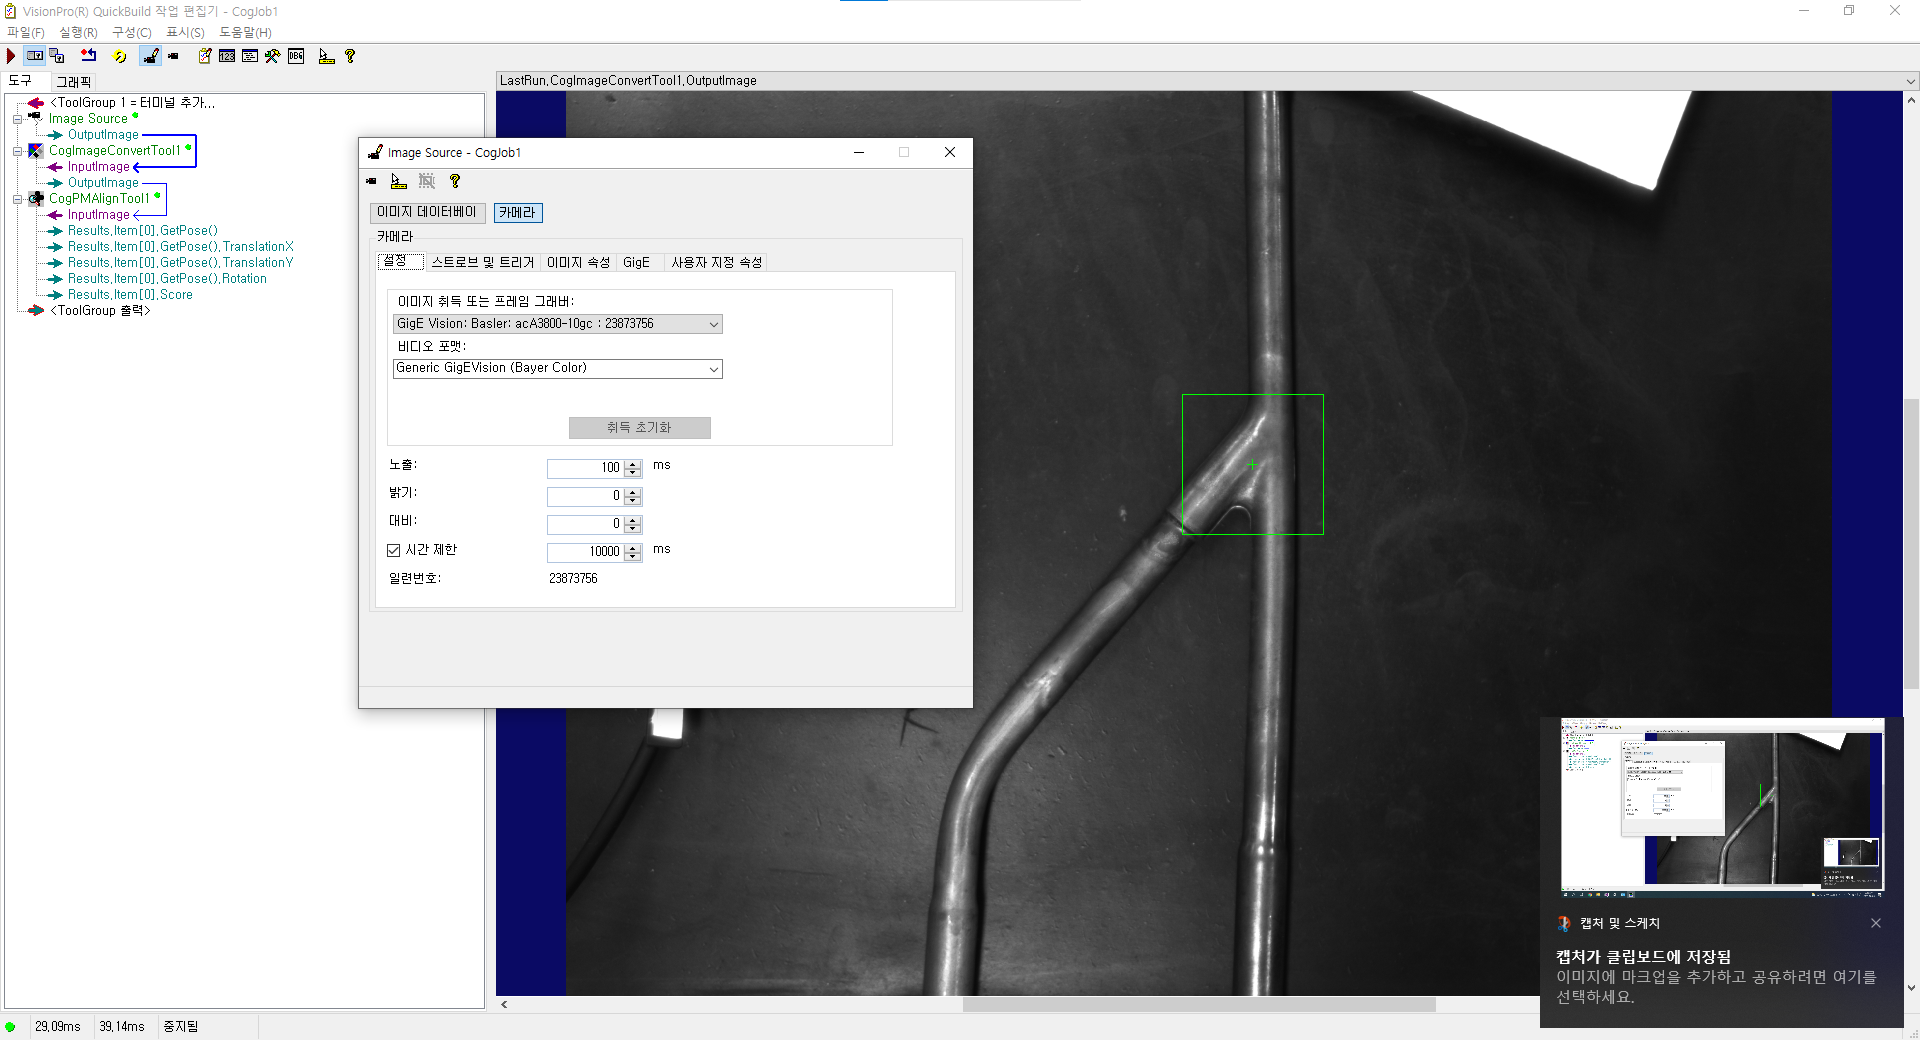Uncheck the 시간 제한 timeout checkbox
This screenshot has height=1040, width=1920.
(394, 550)
